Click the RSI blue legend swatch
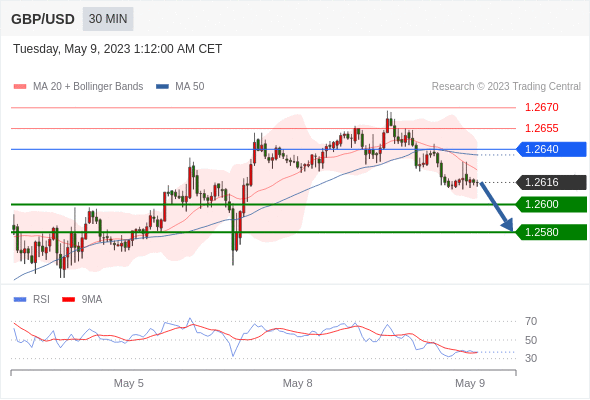Screen dimensions: 590x400 coord(20,300)
